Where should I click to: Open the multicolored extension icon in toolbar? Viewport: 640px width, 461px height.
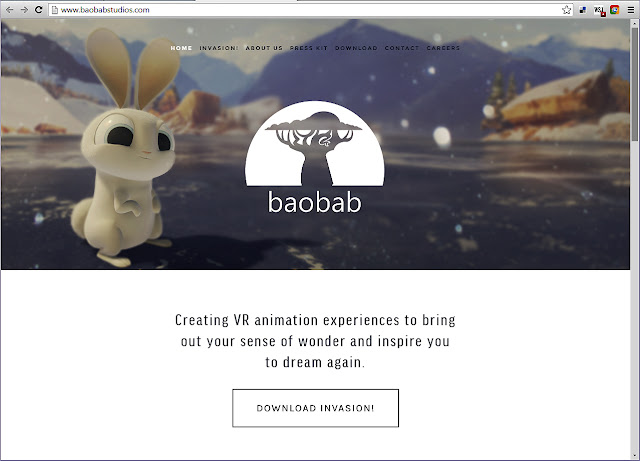tap(615, 10)
